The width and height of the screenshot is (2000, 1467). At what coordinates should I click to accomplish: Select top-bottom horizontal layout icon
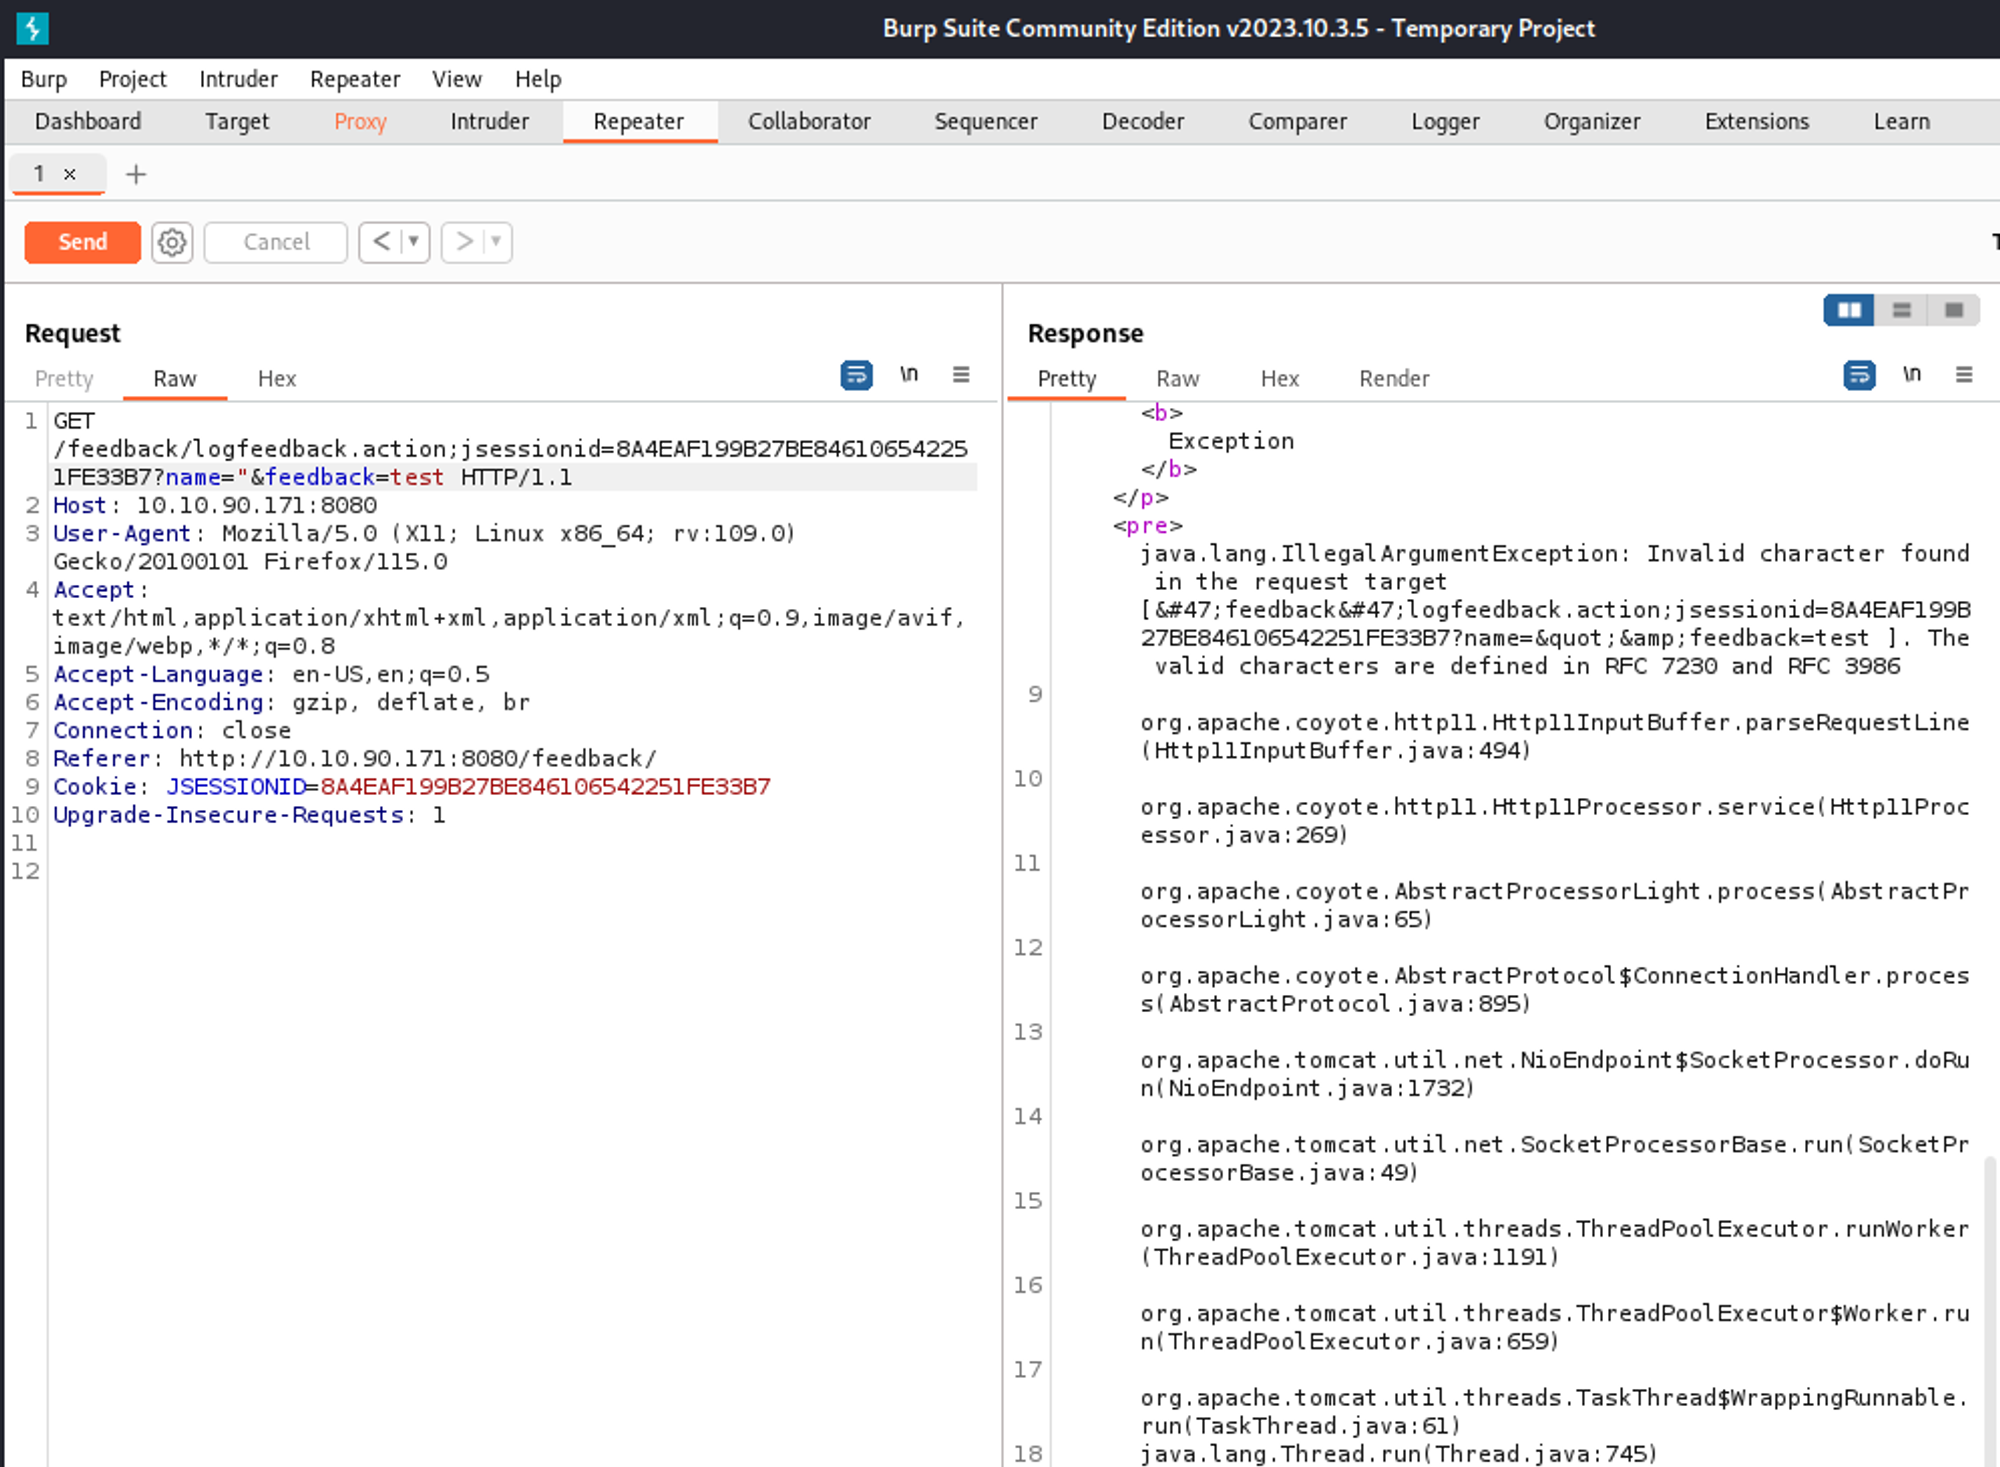[x=1901, y=310]
